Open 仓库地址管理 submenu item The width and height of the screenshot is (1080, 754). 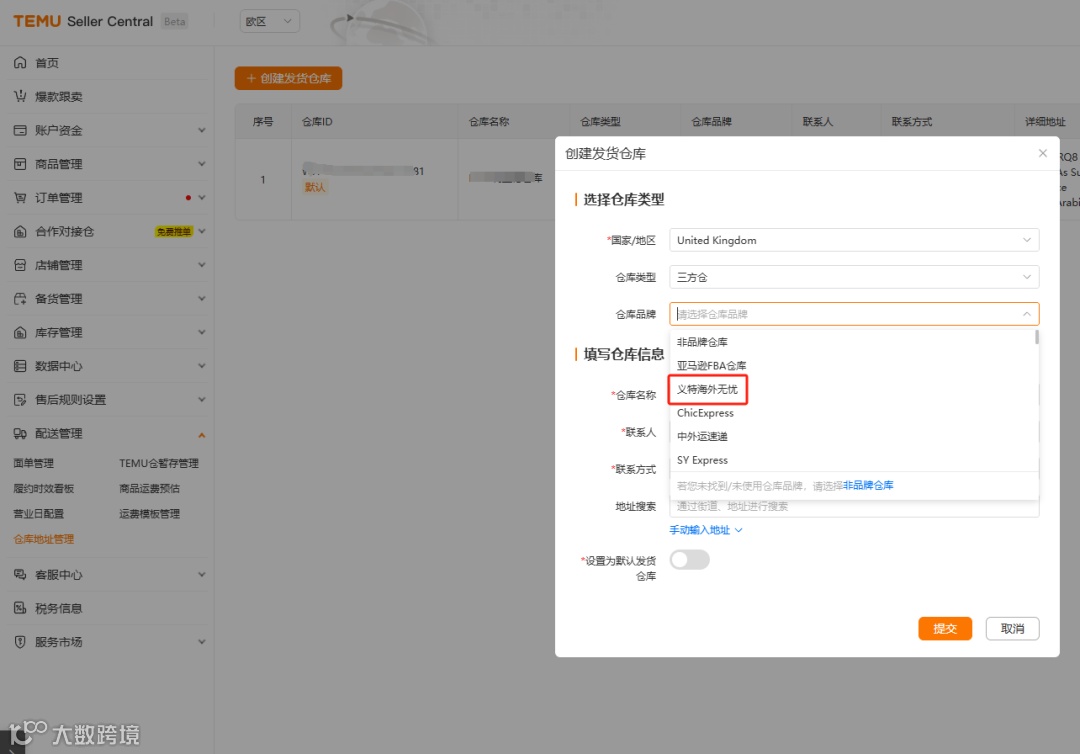(43, 539)
